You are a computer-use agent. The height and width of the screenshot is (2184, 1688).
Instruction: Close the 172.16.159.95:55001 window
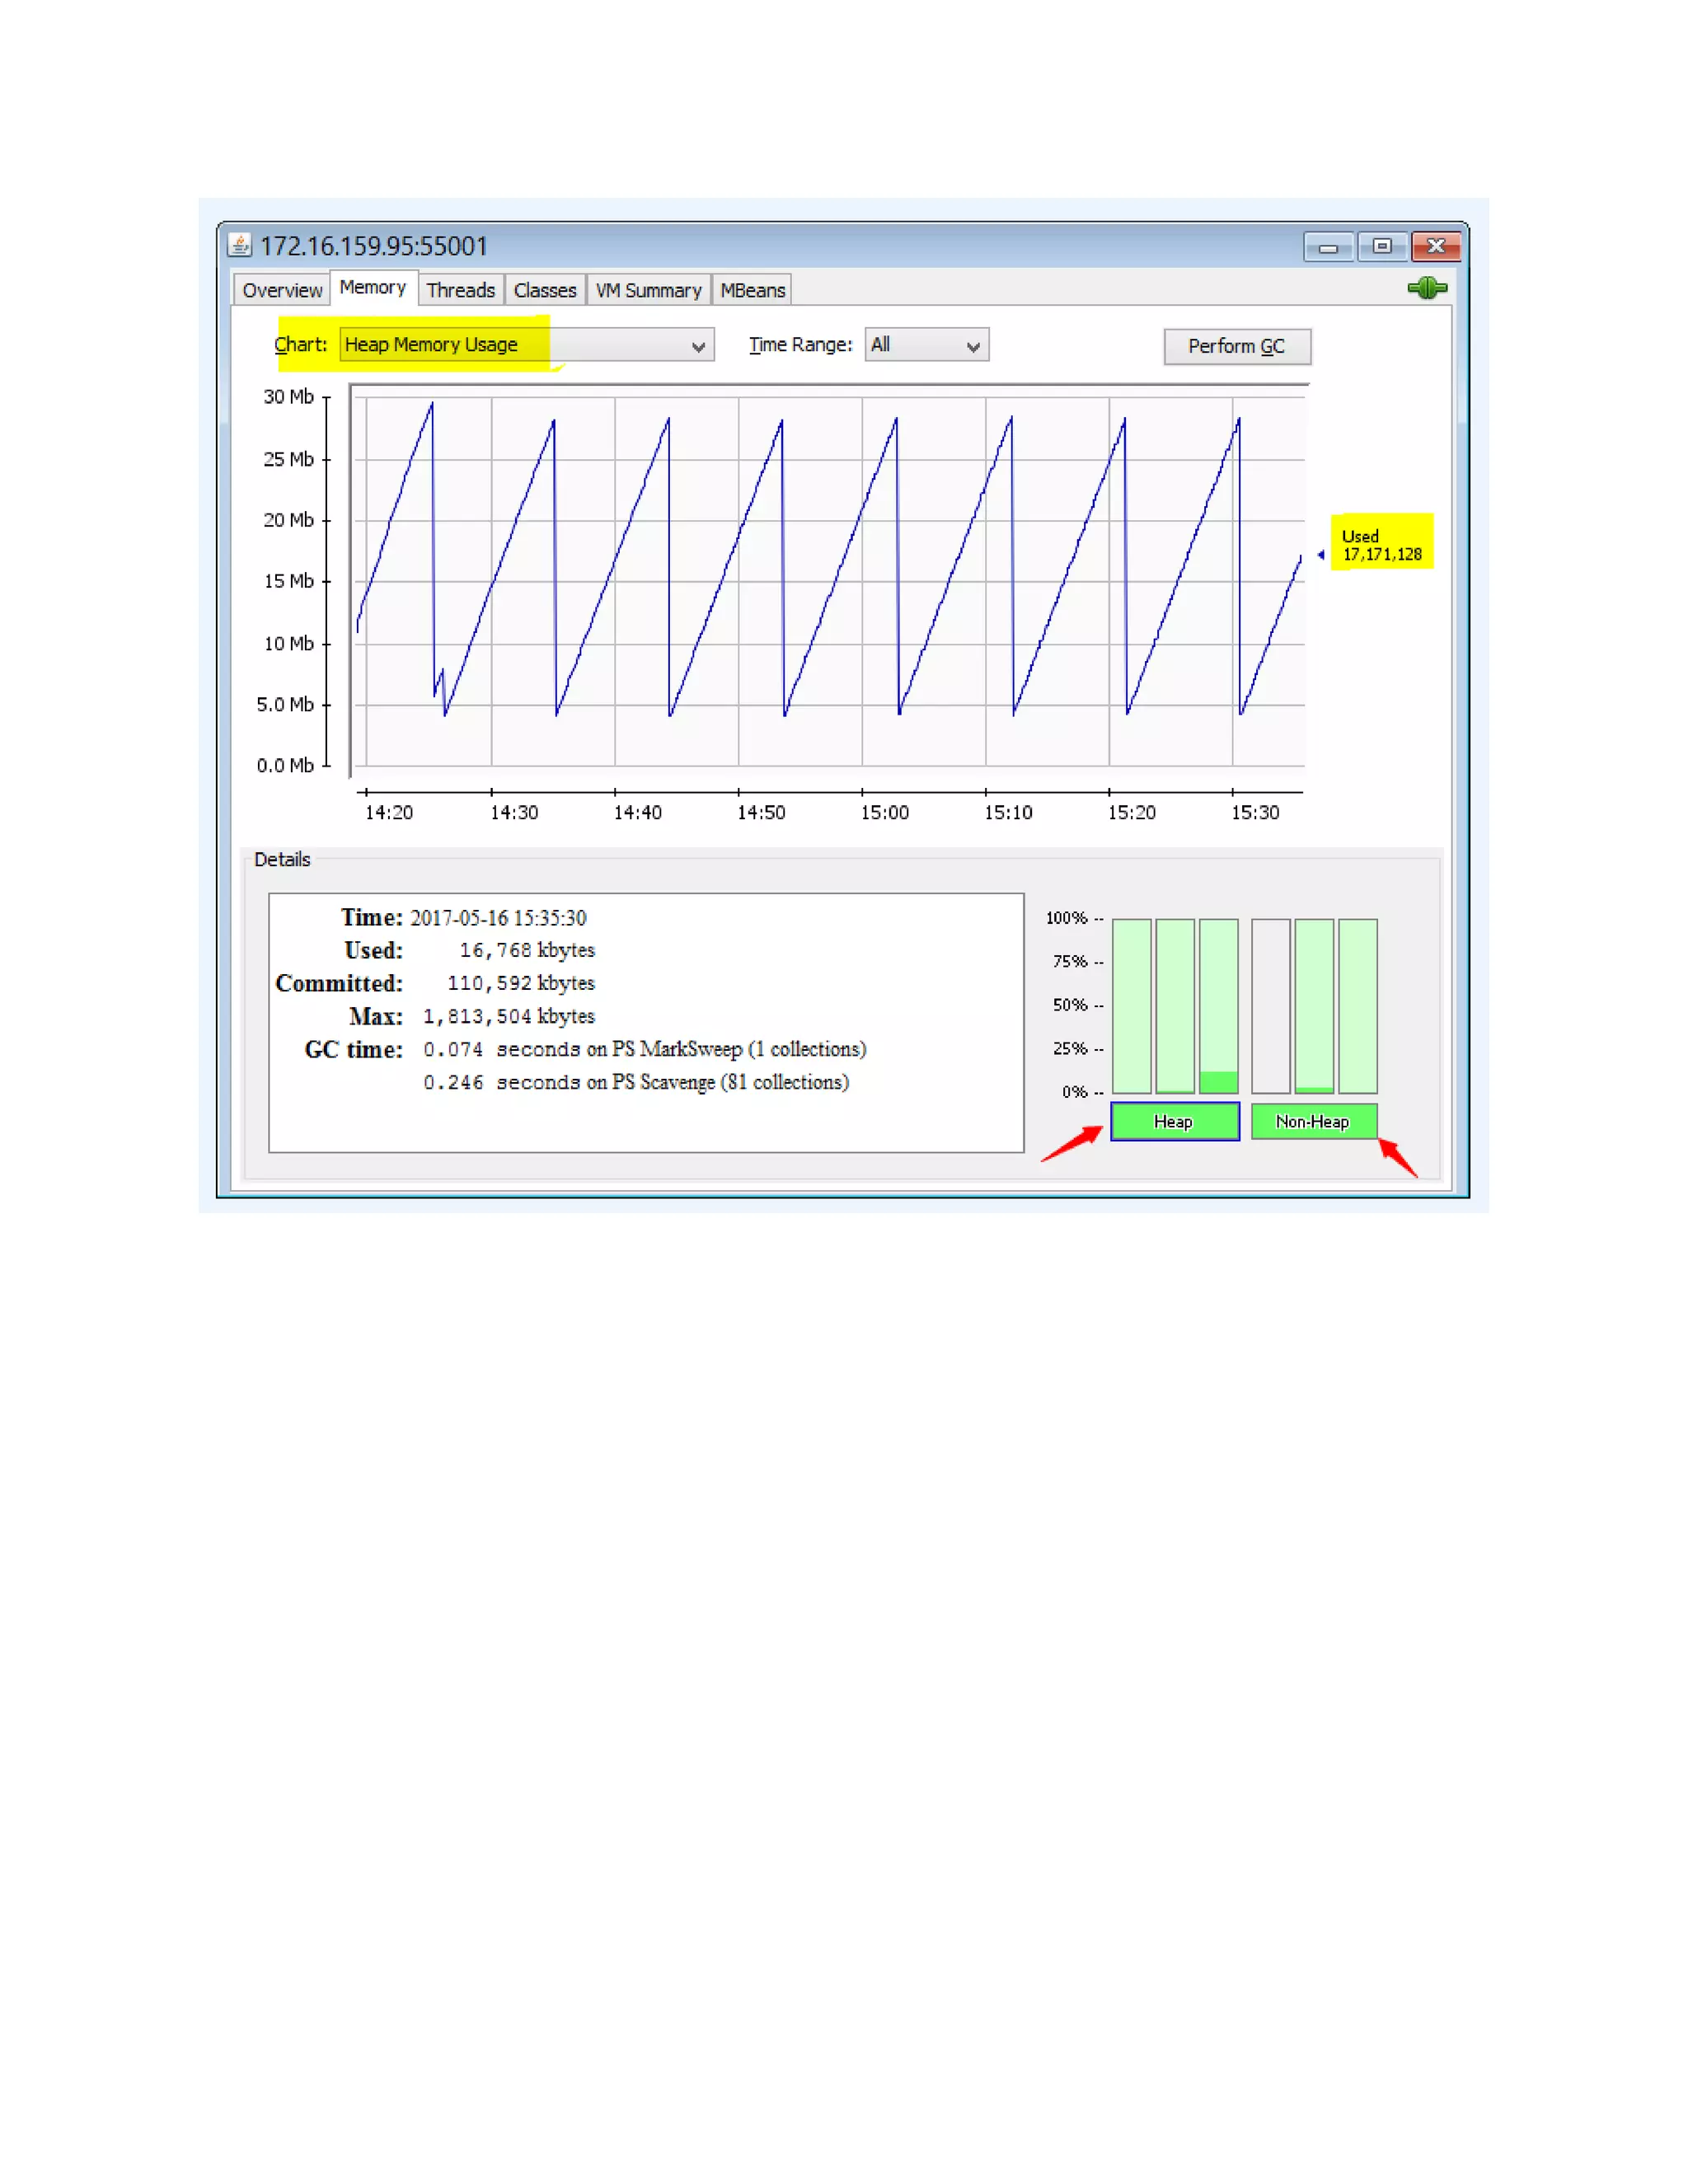pos(1436,246)
